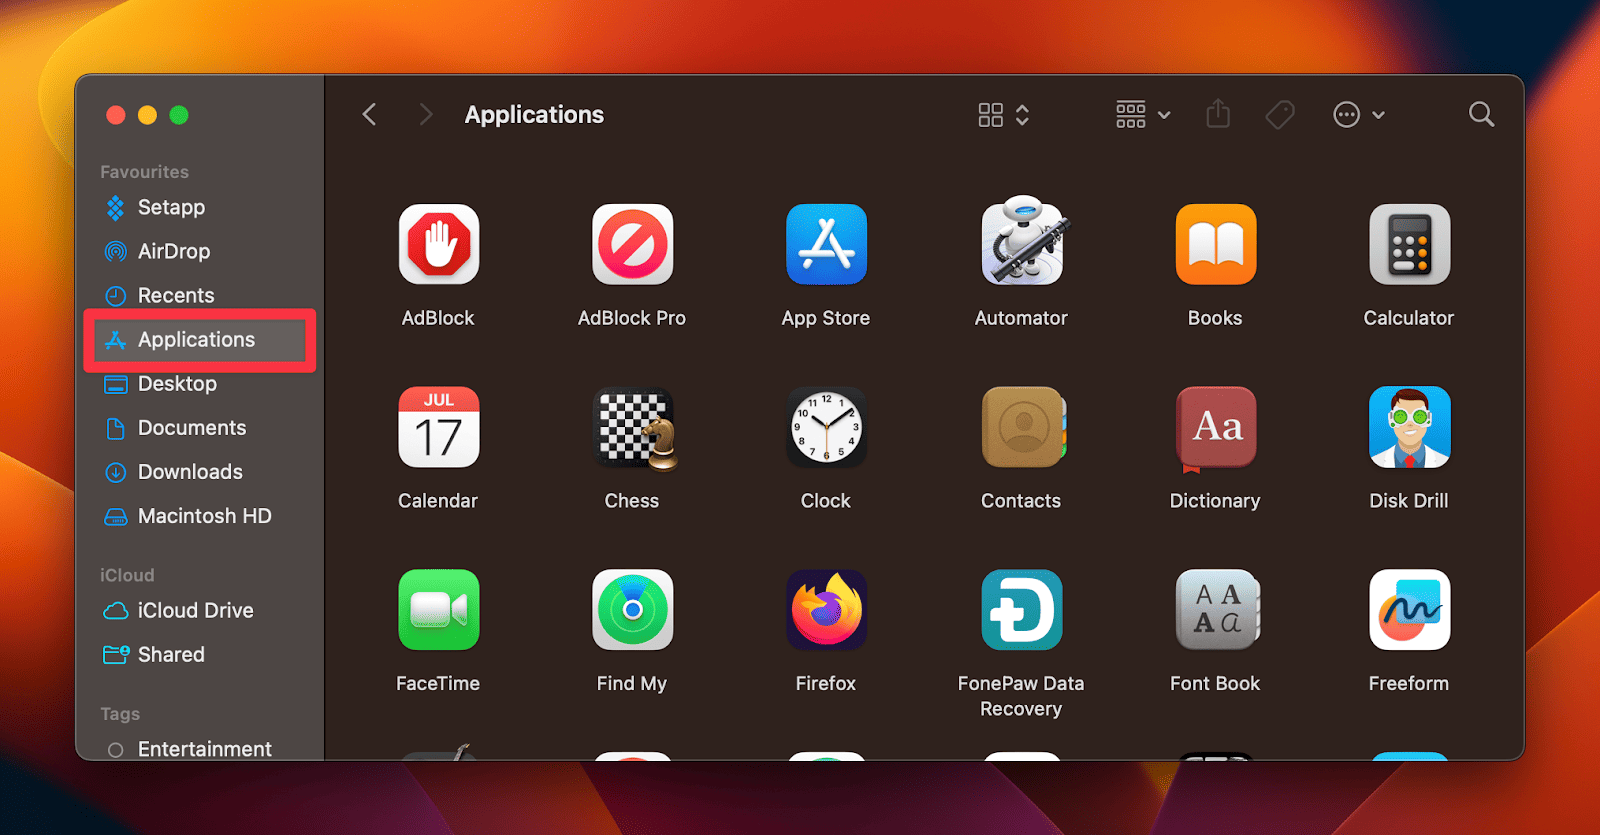
Task: Click the Books app icon
Action: 1215,245
